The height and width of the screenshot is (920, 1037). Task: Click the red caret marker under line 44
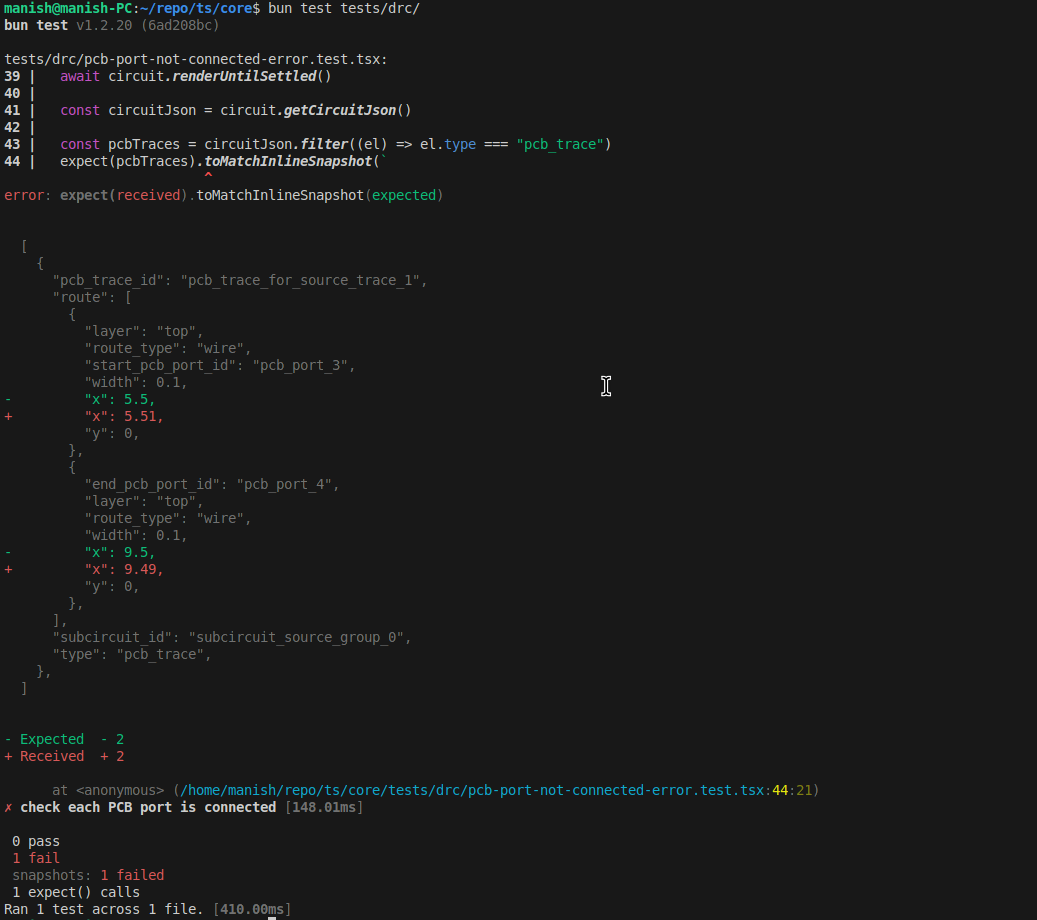point(208,175)
